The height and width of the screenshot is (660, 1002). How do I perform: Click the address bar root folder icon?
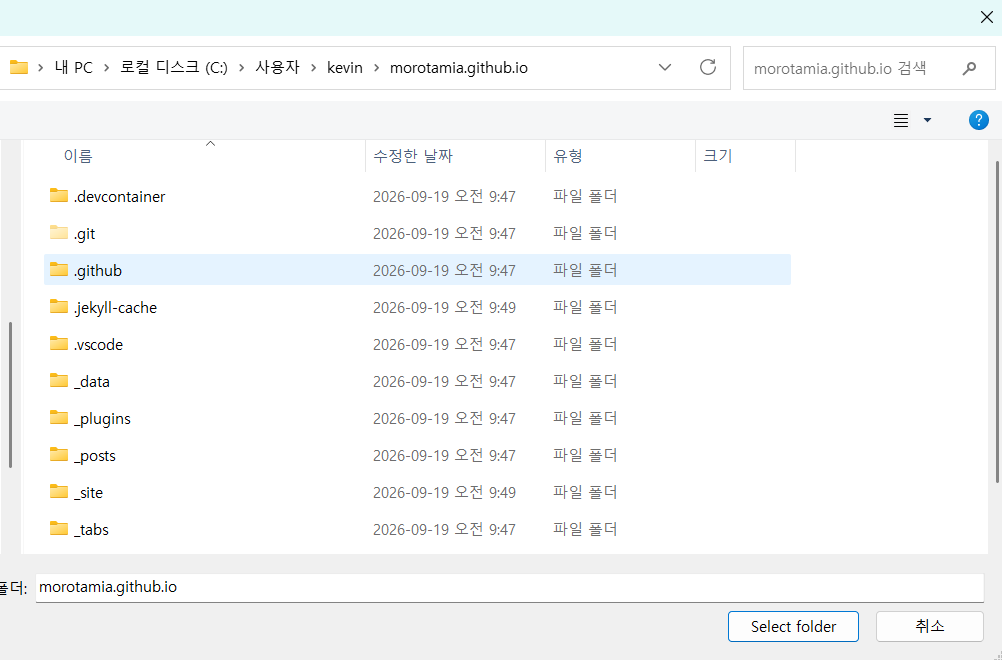[x=19, y=67]
